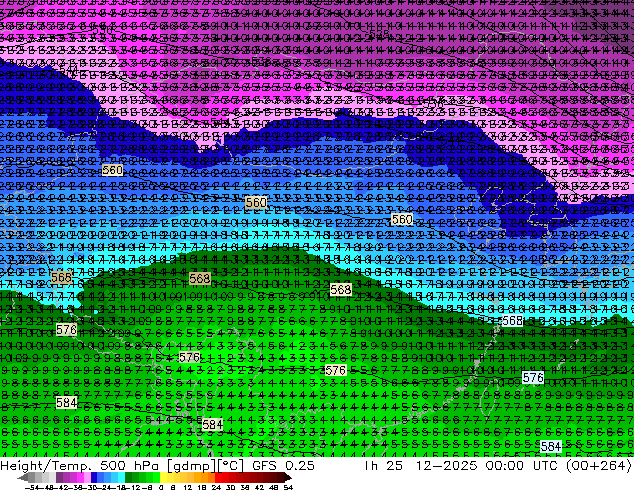Click the "[gdmp]" unit label
This screenshot has height=490, width=634.
191,465
